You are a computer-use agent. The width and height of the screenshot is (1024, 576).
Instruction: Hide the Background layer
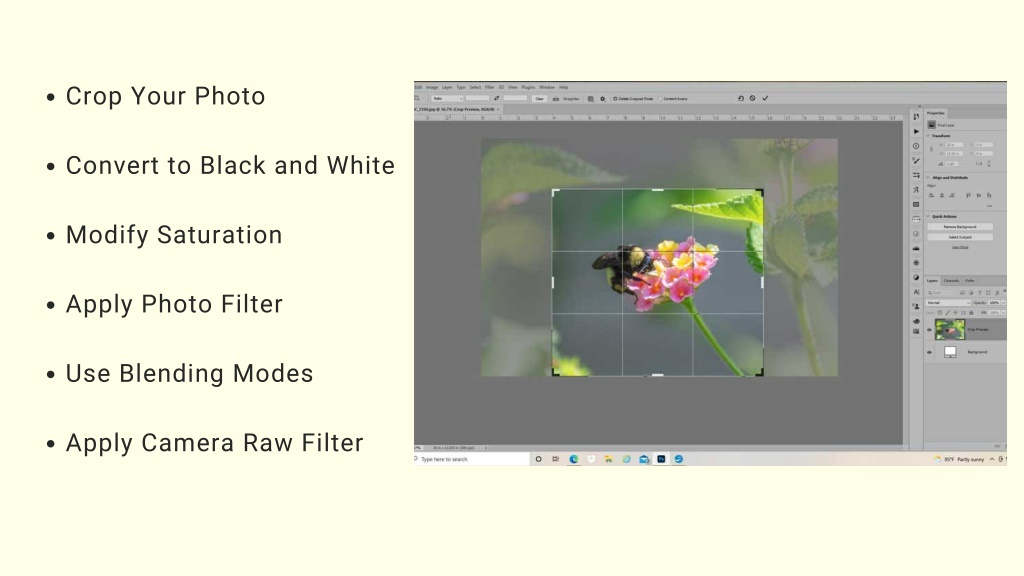(929, 352)
